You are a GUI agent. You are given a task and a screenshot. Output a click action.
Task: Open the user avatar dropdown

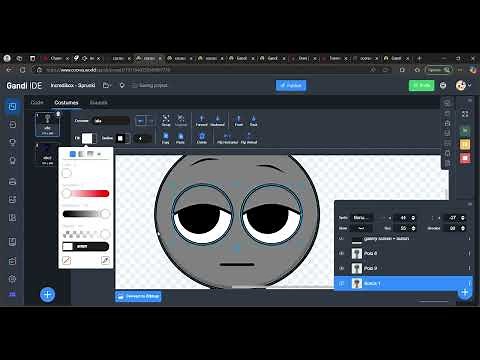pos(463,85)
